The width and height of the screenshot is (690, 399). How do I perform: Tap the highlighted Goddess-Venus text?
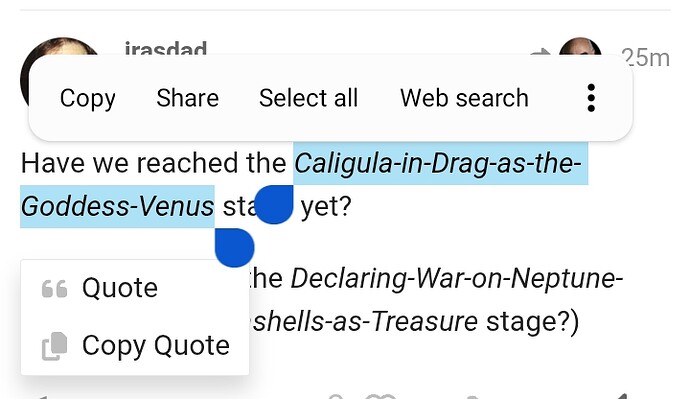click(117, 207)
